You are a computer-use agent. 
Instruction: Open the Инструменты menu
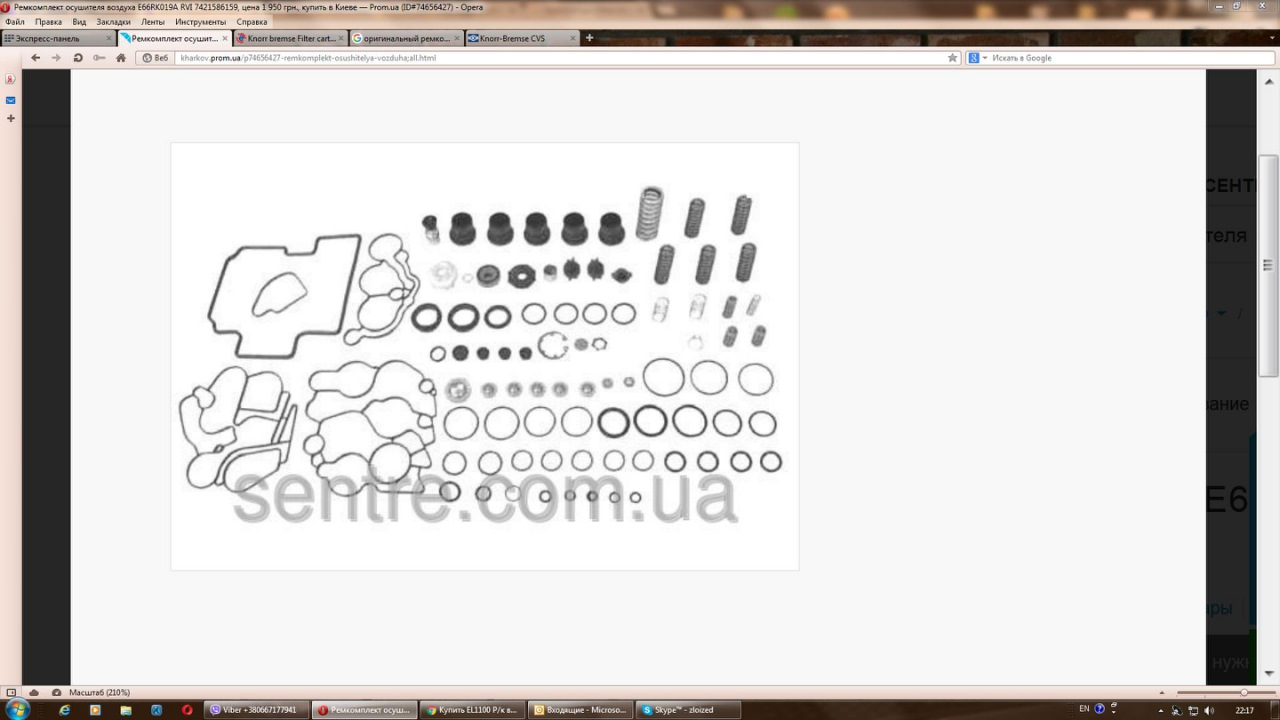(x=200, y=21)
